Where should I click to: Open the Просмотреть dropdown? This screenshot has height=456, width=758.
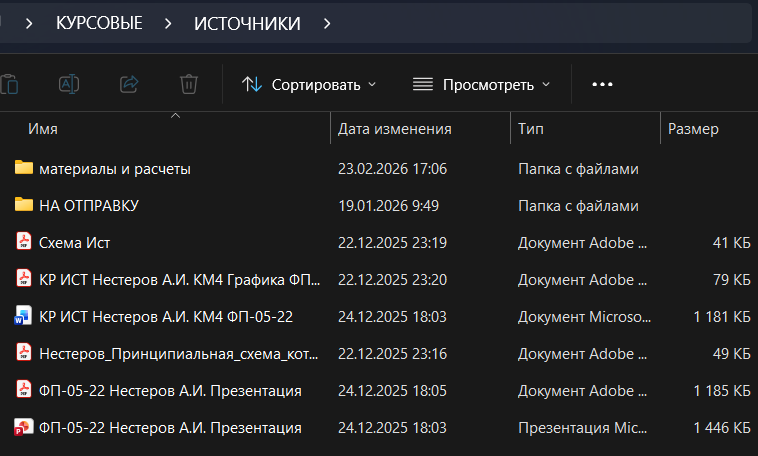pos(482,84)
